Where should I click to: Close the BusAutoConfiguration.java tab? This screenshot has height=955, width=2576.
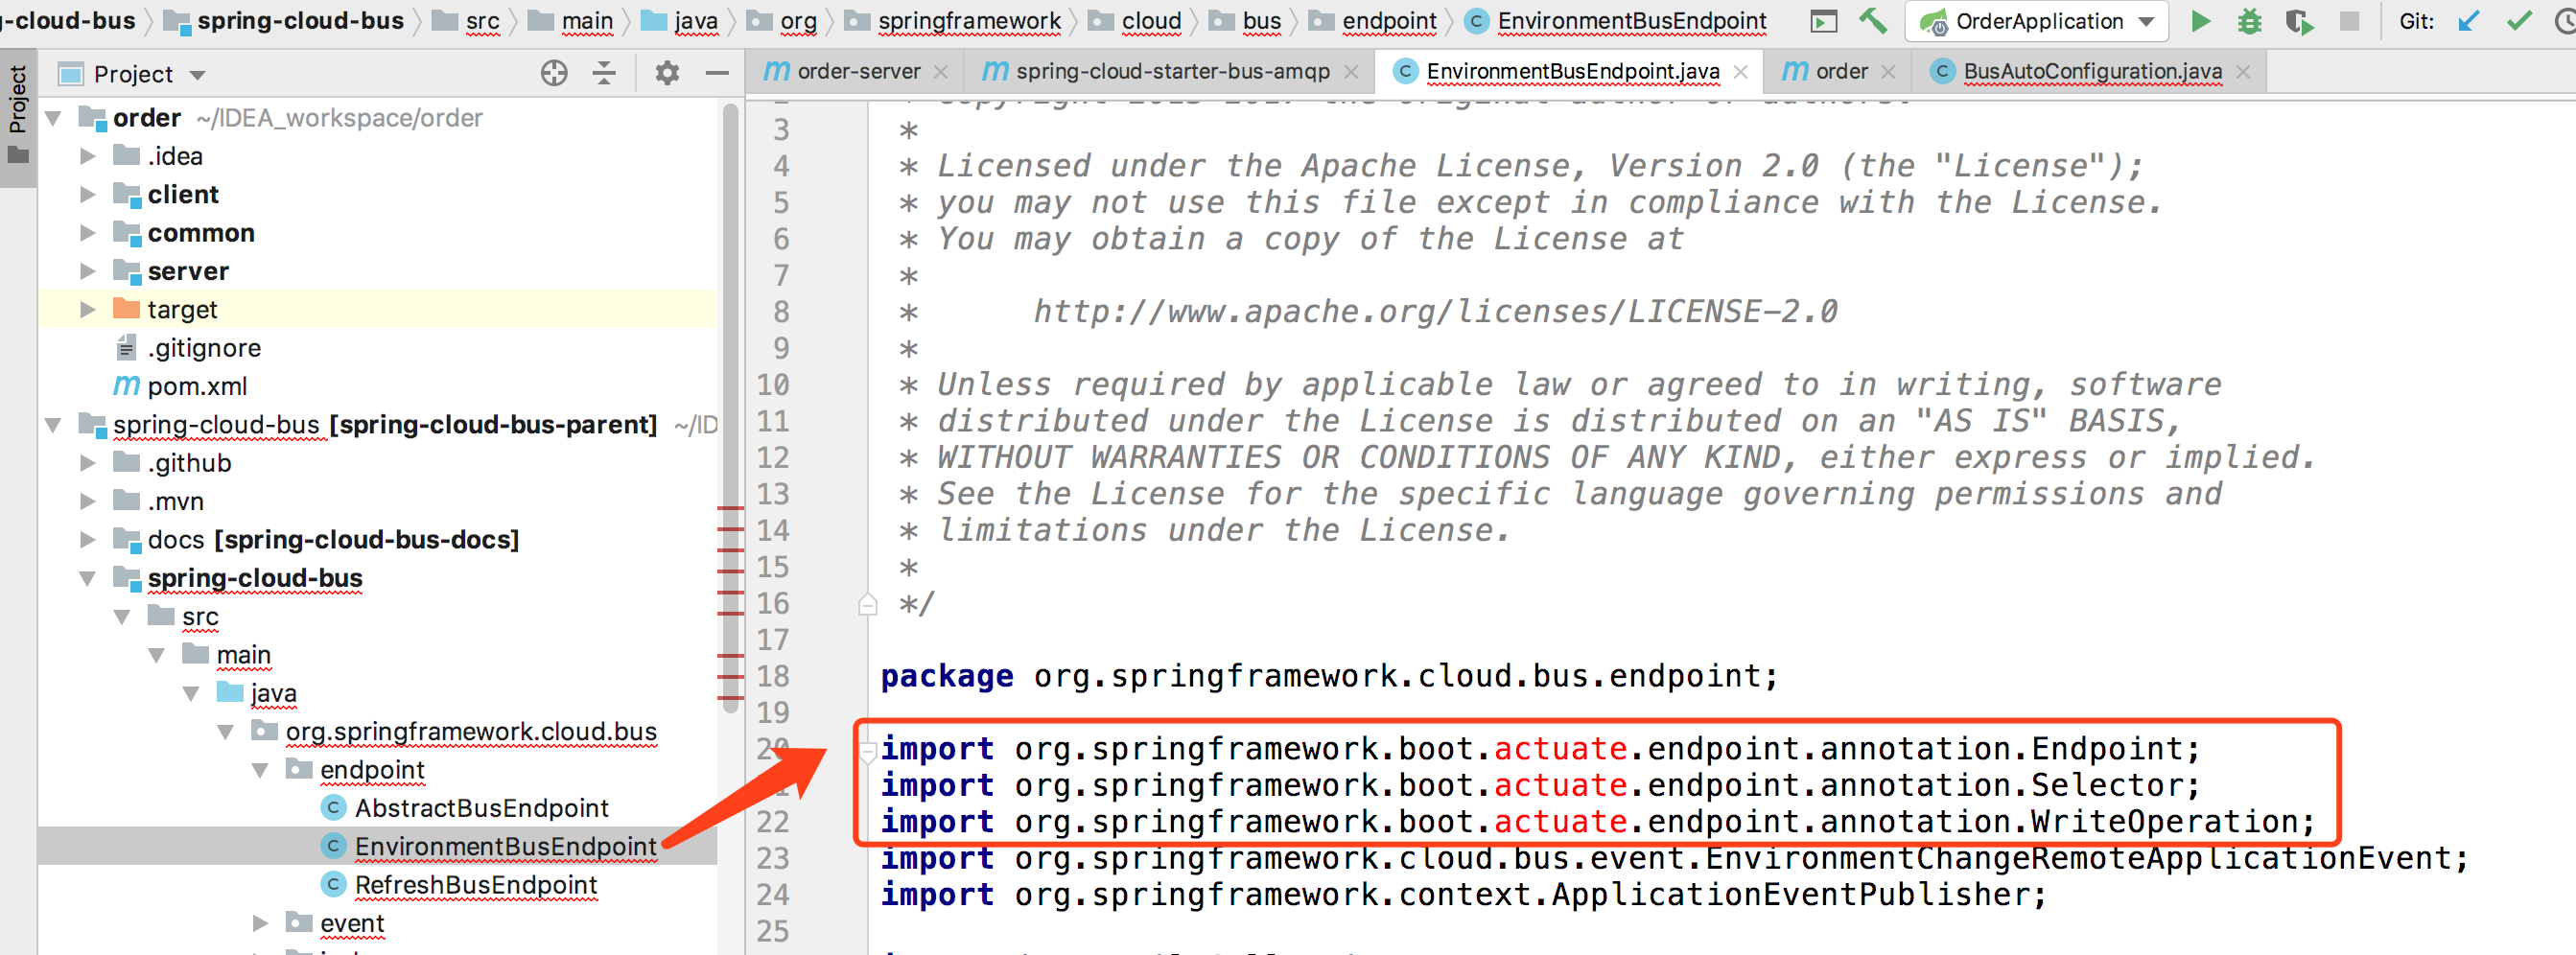click(2243, 72)
